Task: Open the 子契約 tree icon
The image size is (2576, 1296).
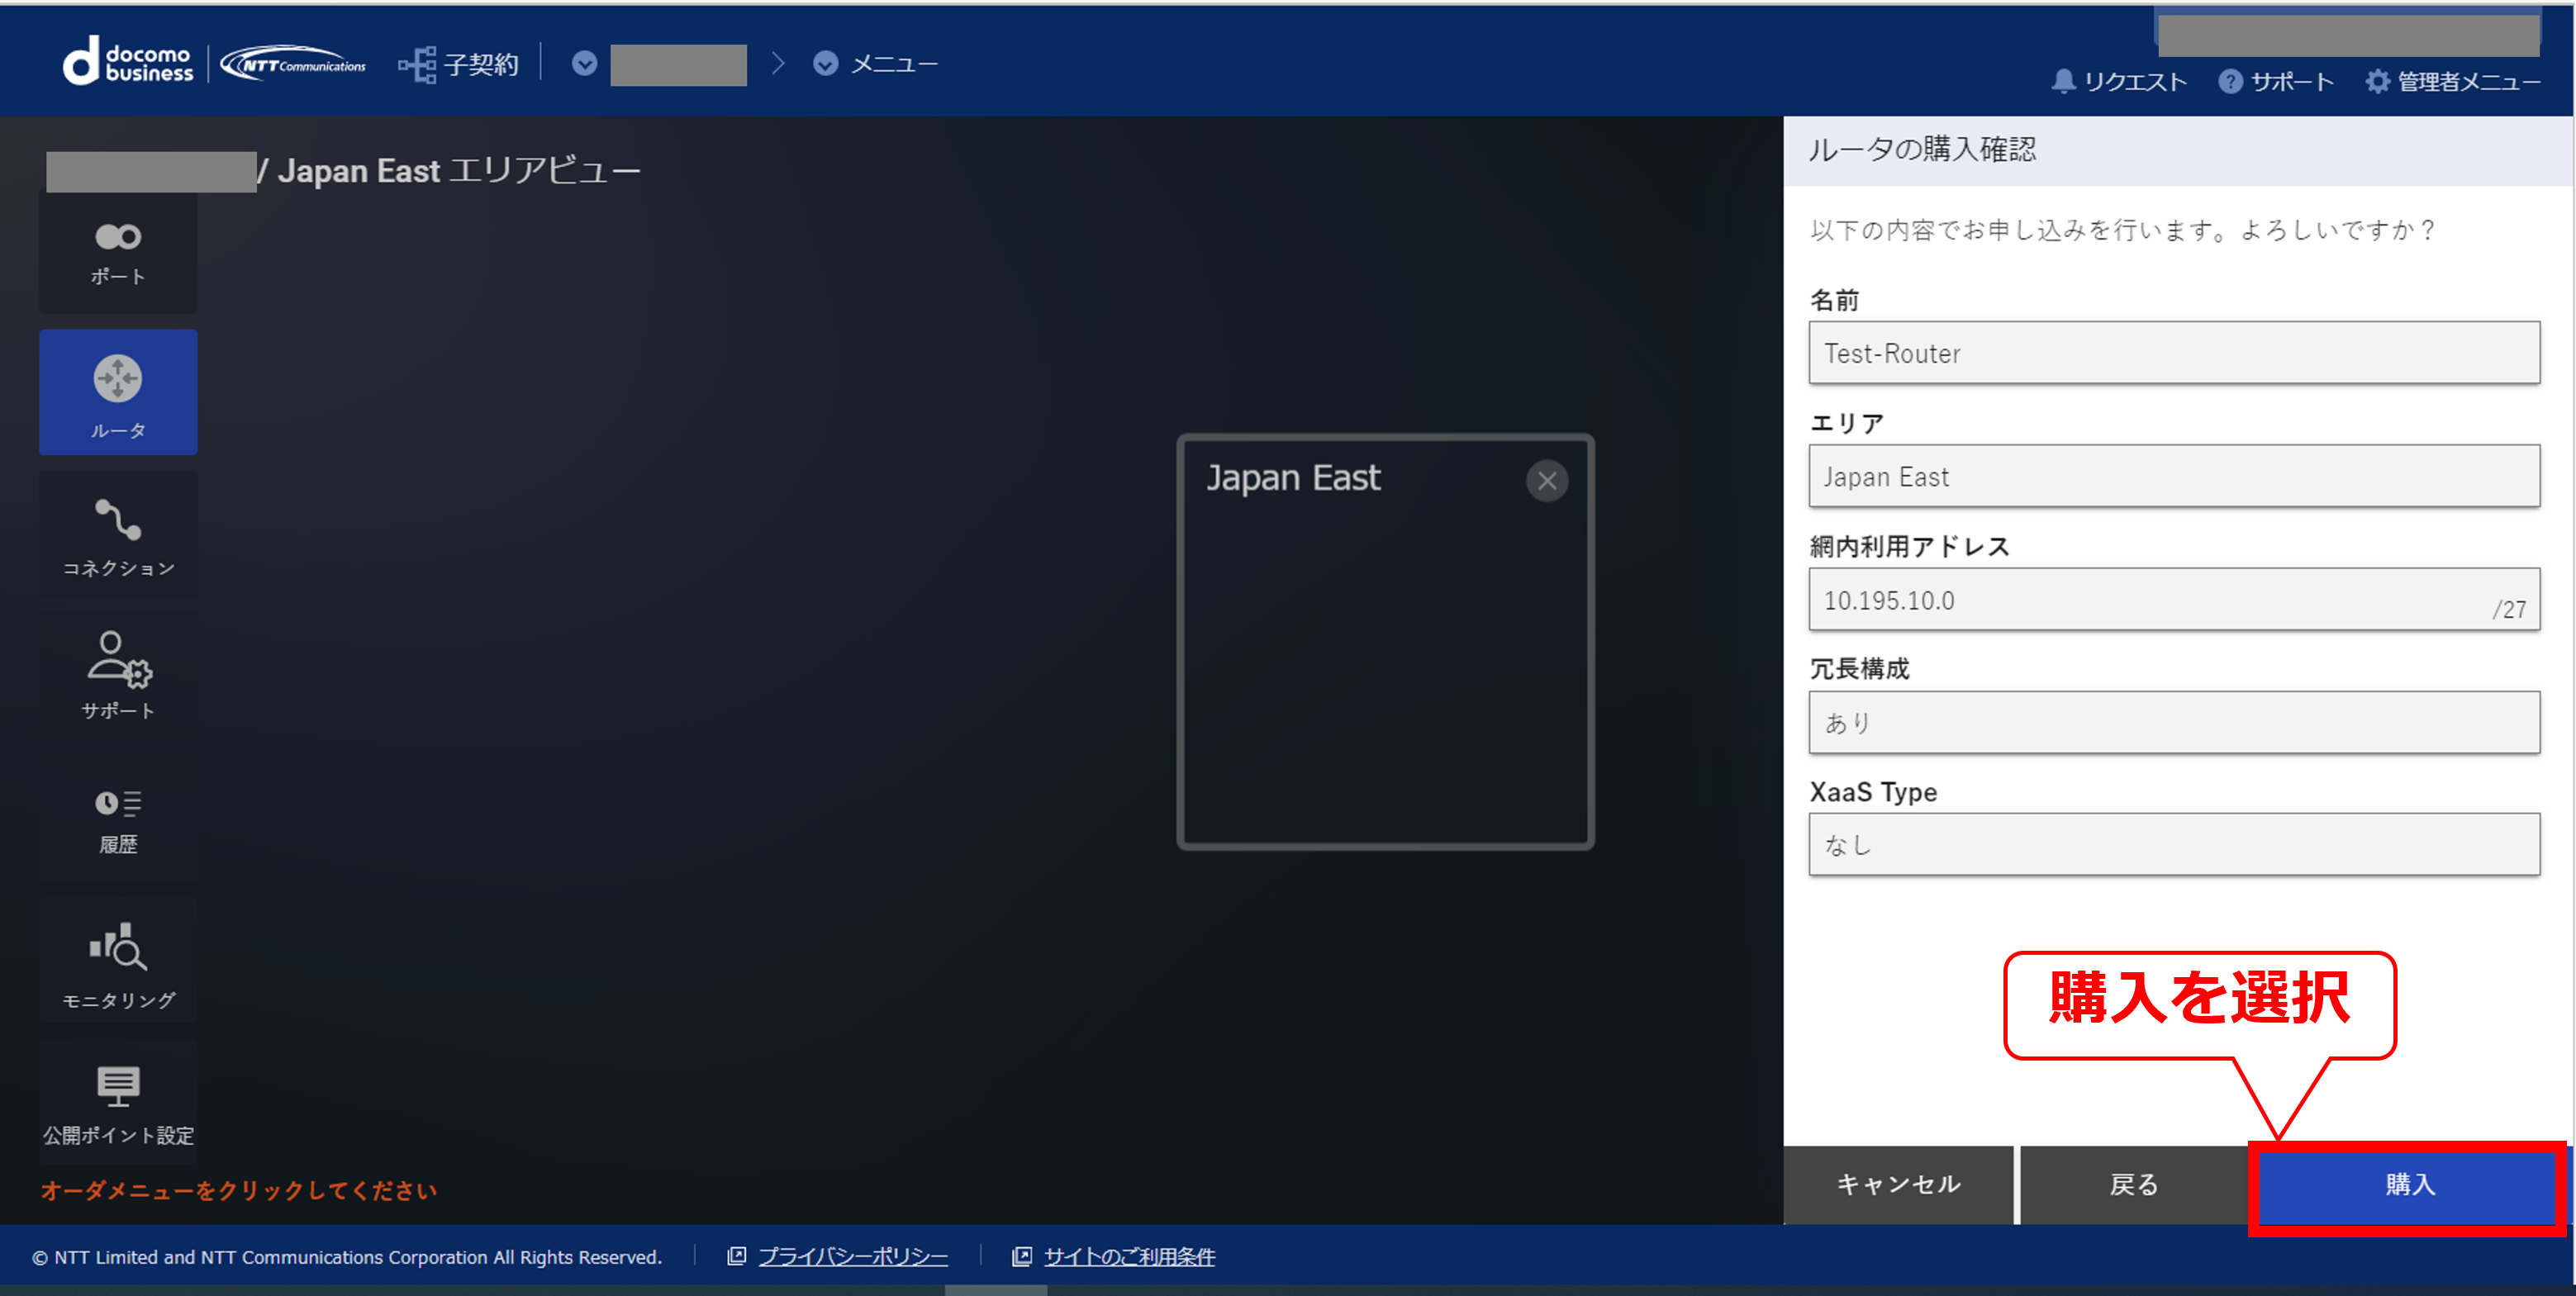Action: tap(417, 65)
